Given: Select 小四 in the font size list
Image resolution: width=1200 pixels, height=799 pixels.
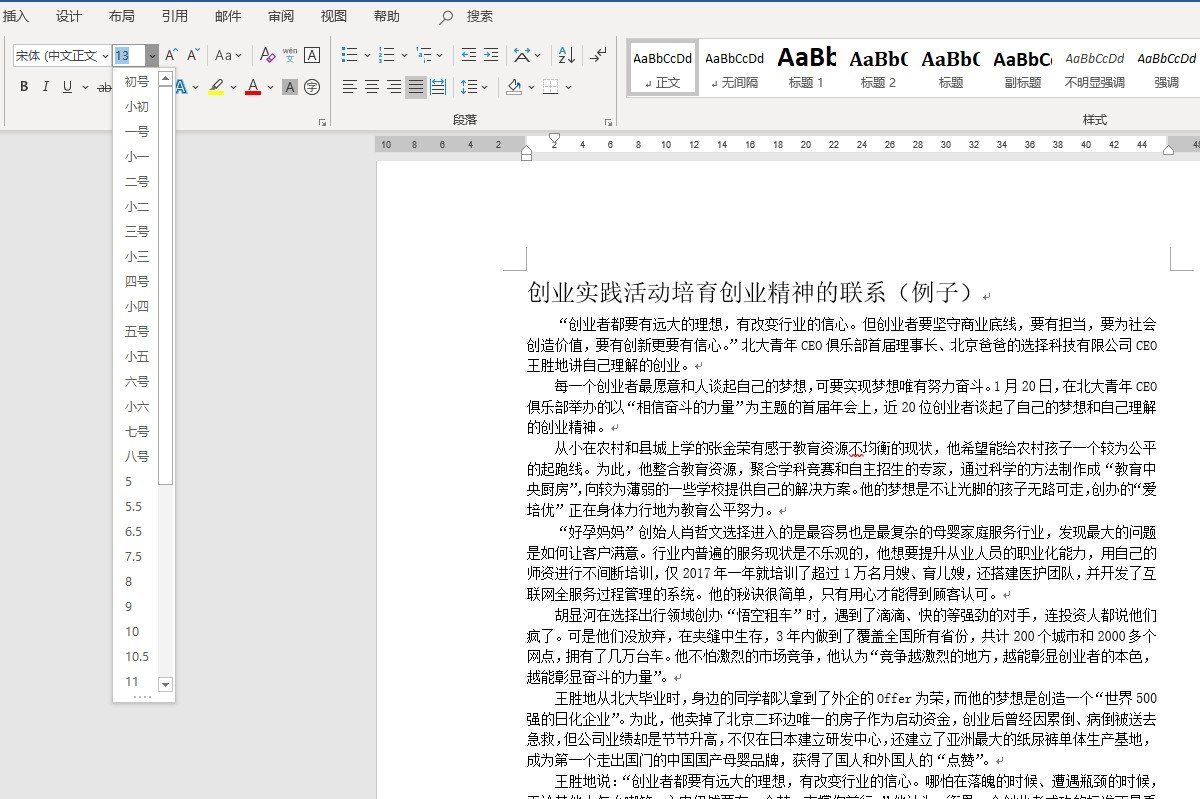Looking at the screenshot, I should (x=137, y=307).
